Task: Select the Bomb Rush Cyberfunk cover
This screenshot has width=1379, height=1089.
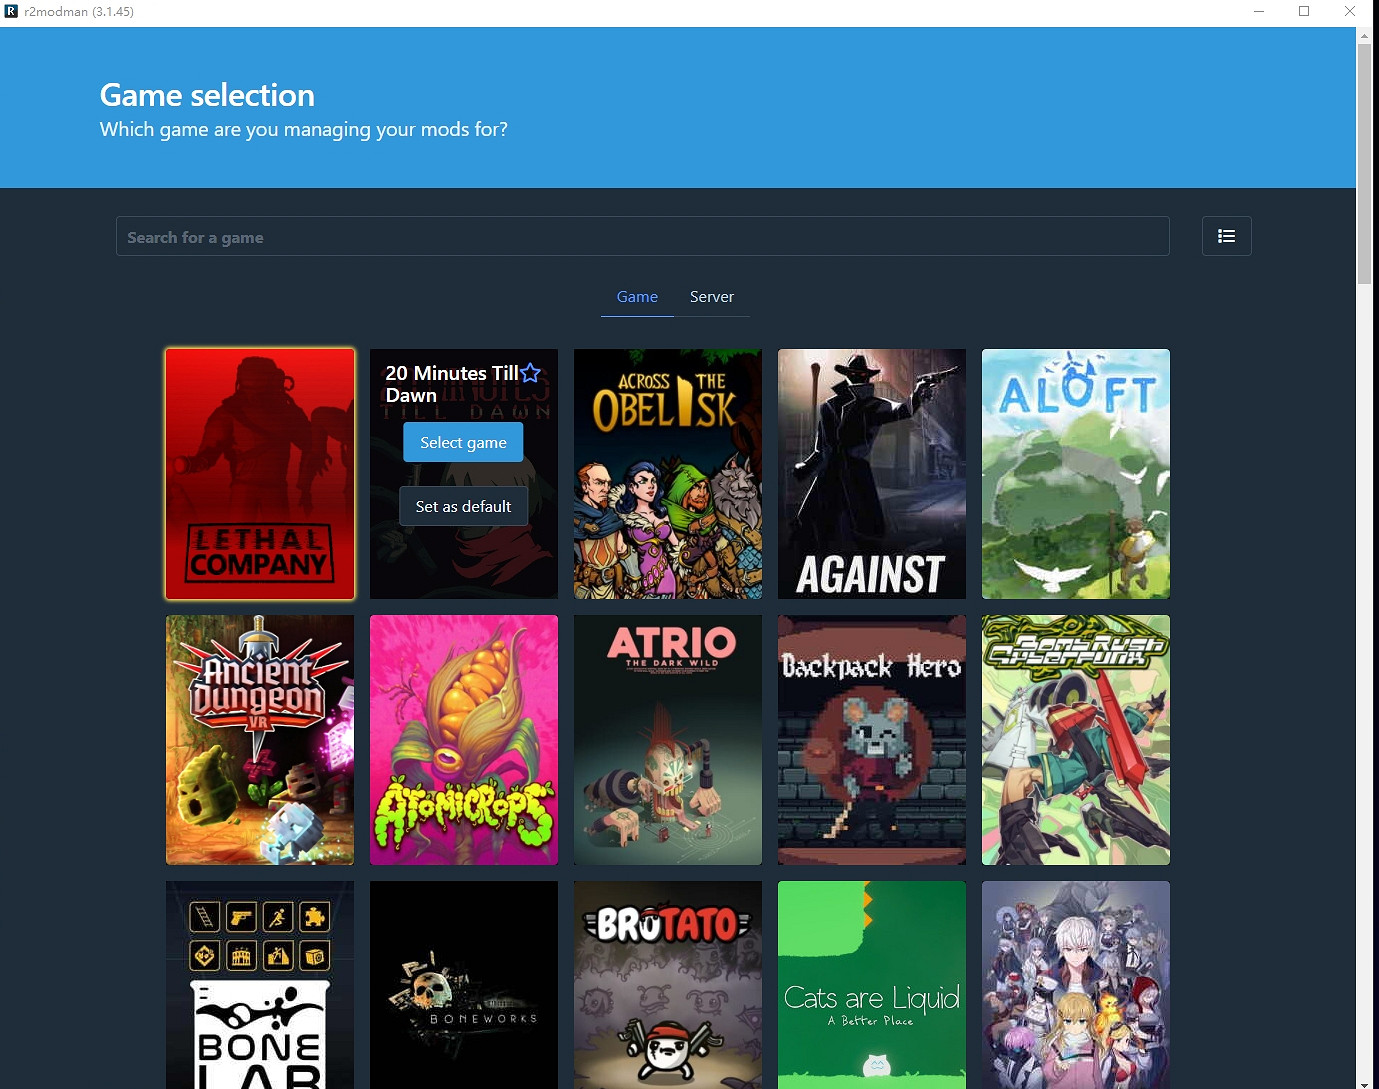Action: pos(1076,740)
